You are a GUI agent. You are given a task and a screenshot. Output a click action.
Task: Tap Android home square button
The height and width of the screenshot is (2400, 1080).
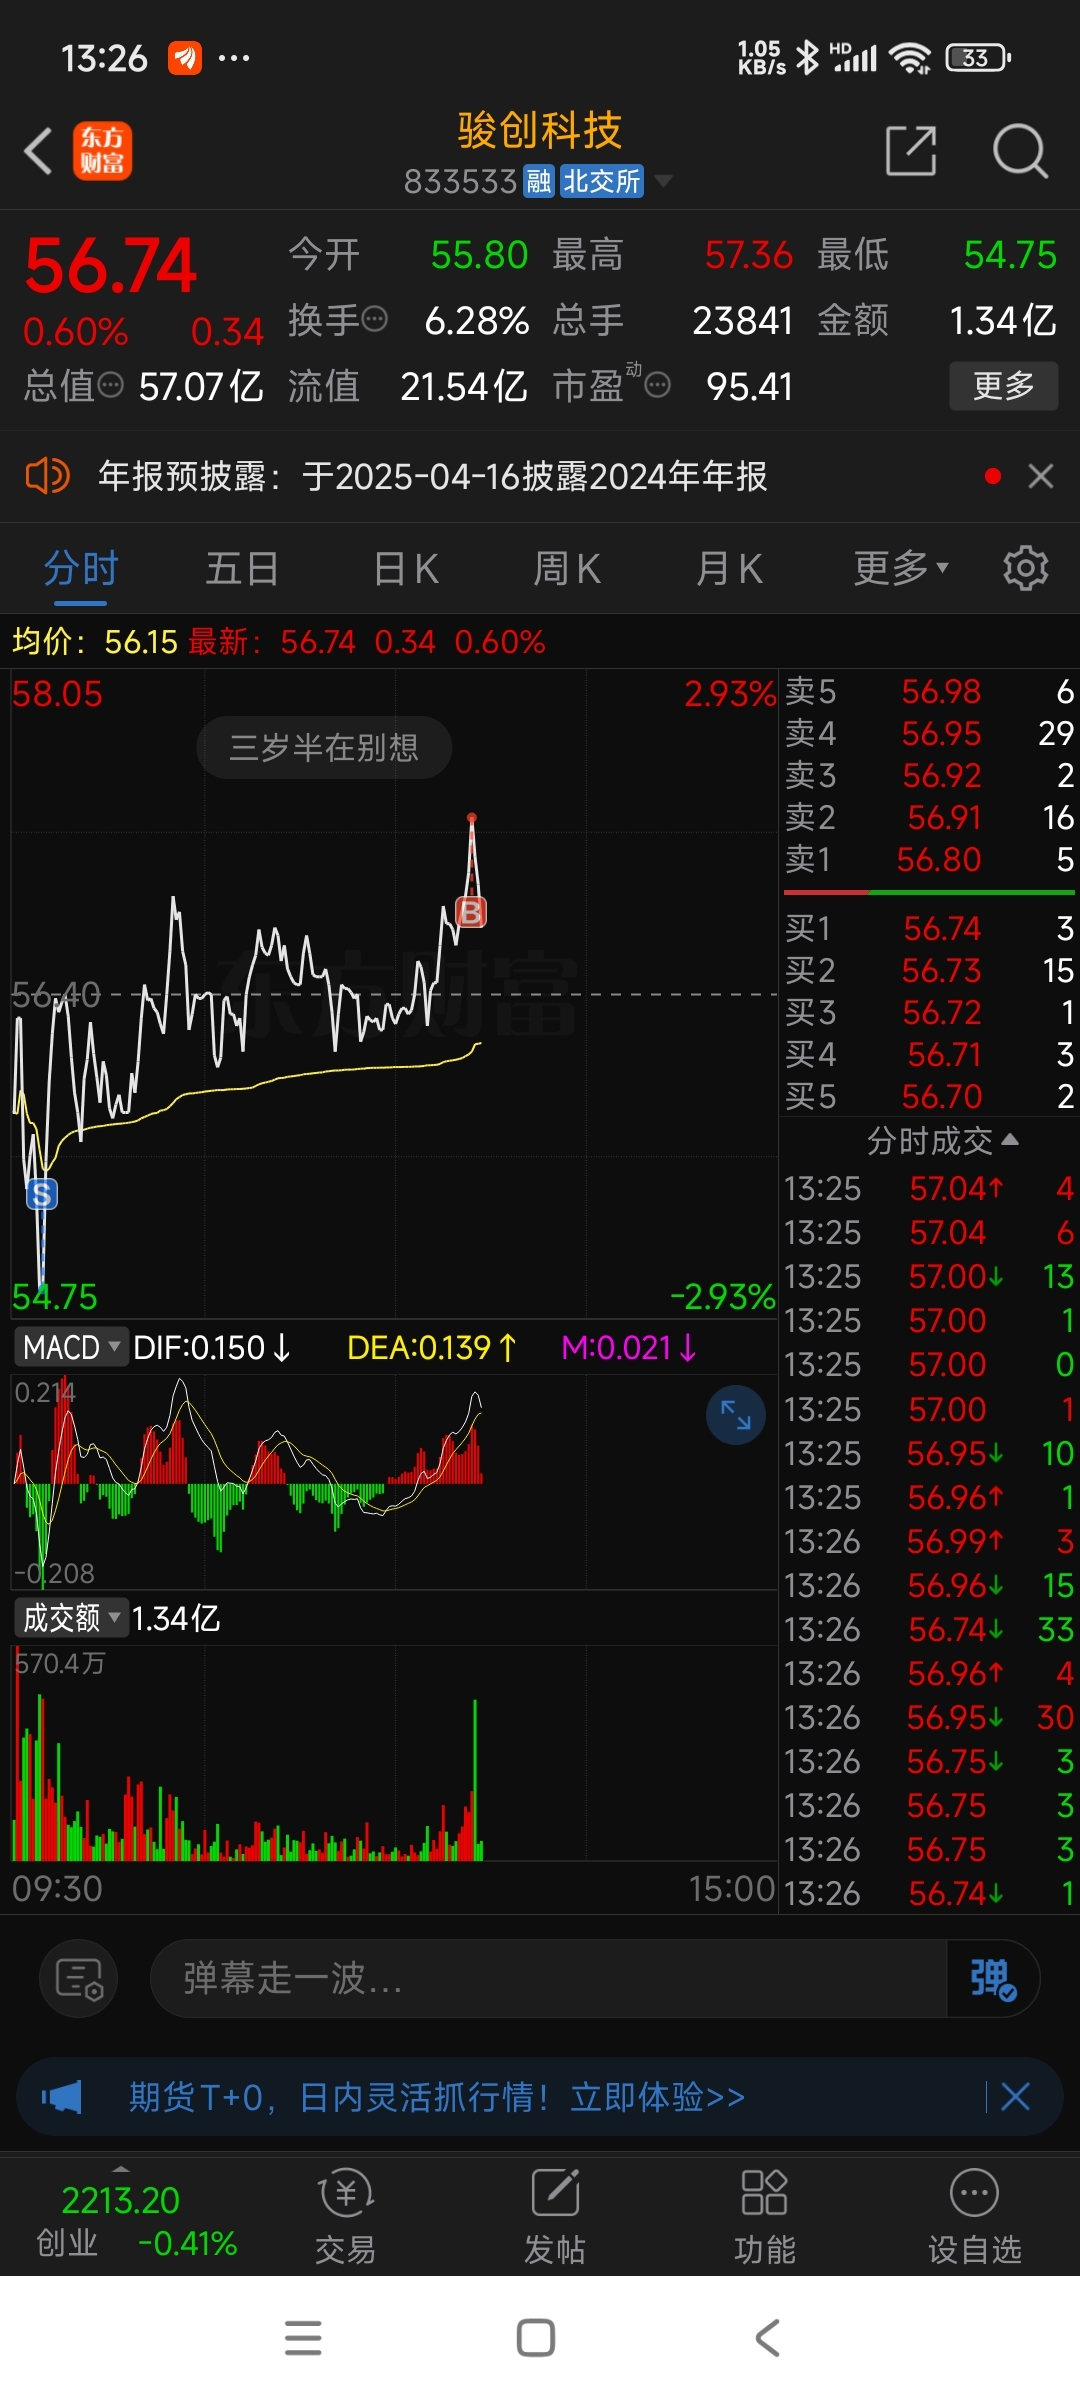[x=536, y=2338]
